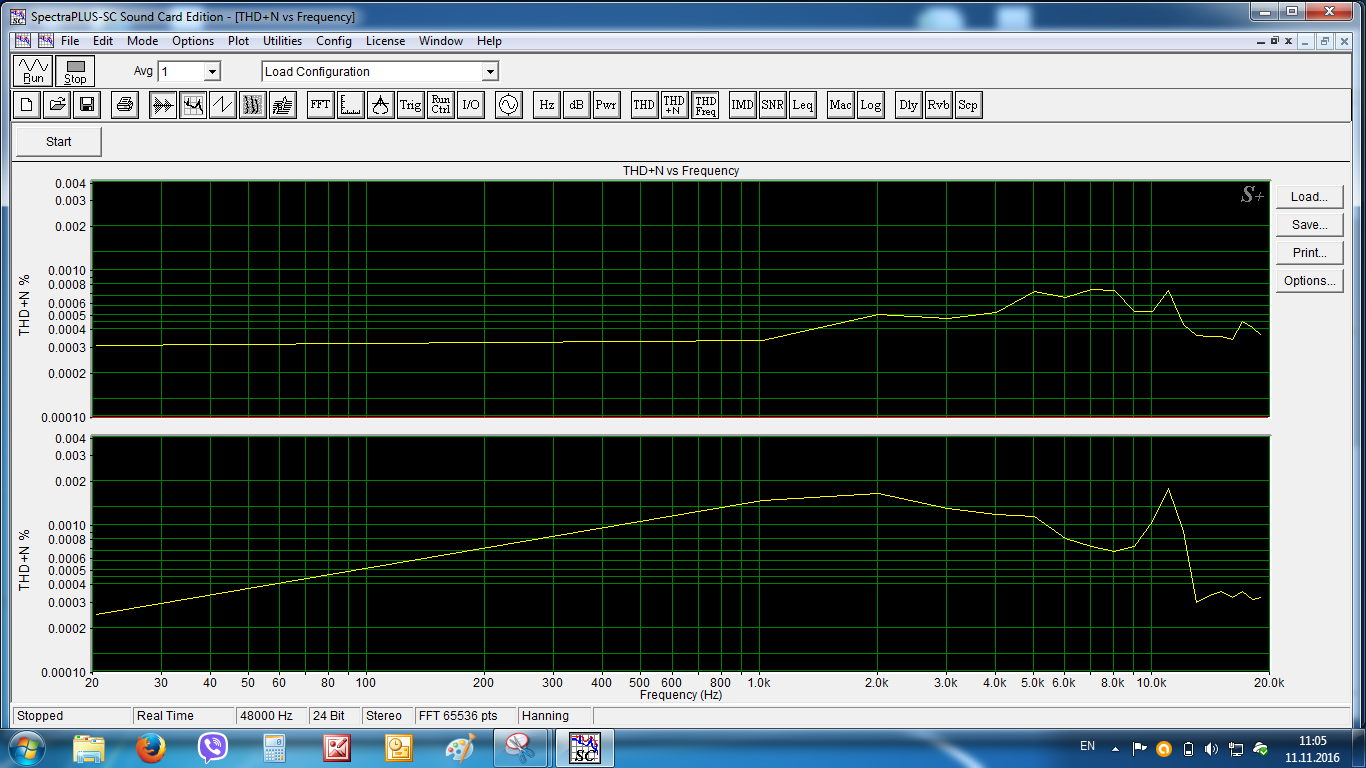Click the Start measurement button
1366x768 pixels.
tap(59, 142)
